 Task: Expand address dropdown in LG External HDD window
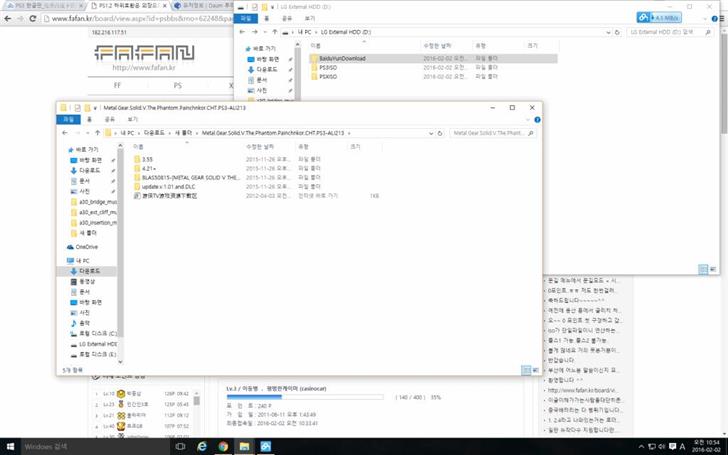tap(608, 32)
